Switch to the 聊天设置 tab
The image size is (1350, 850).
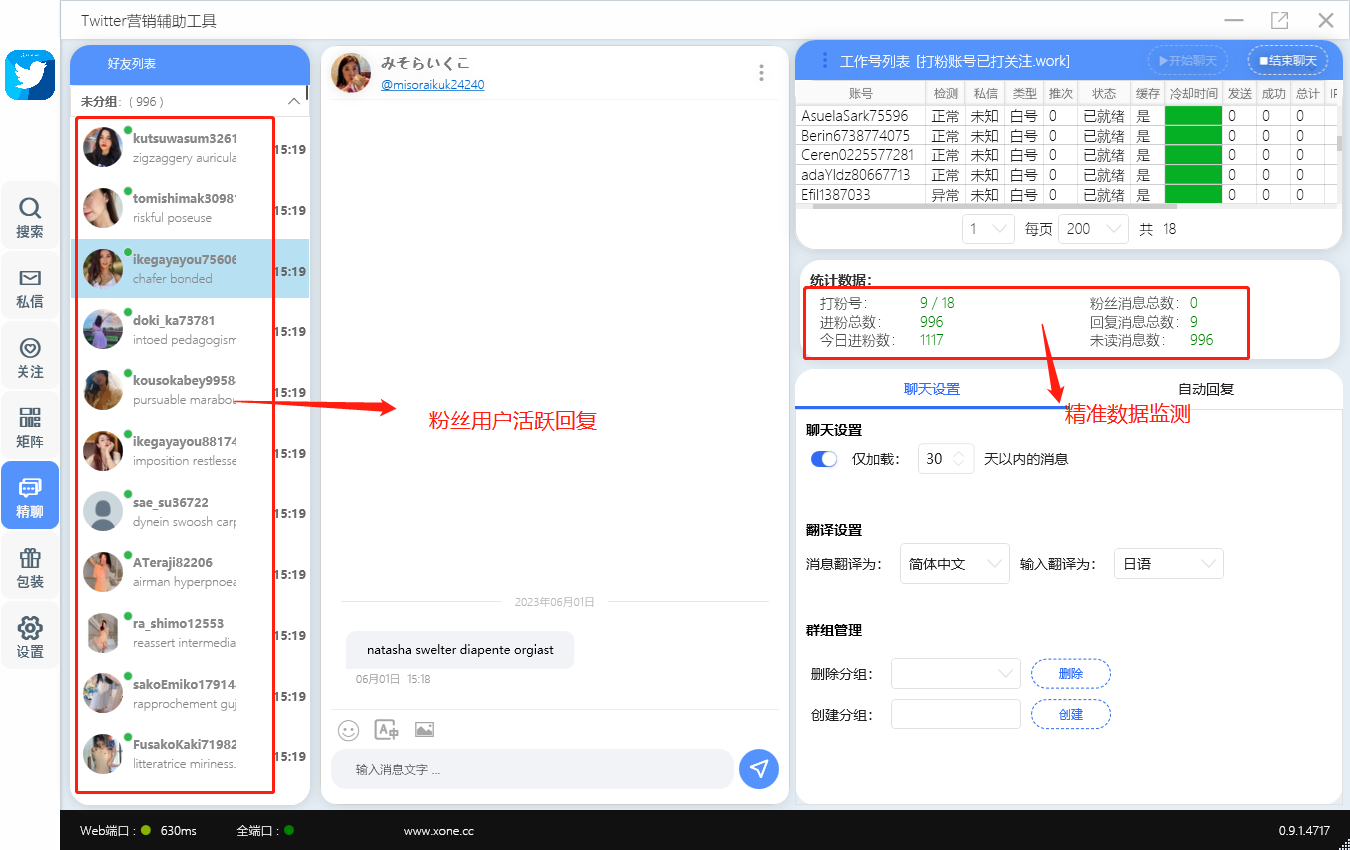pyautogui.click(x=931, y=389)
